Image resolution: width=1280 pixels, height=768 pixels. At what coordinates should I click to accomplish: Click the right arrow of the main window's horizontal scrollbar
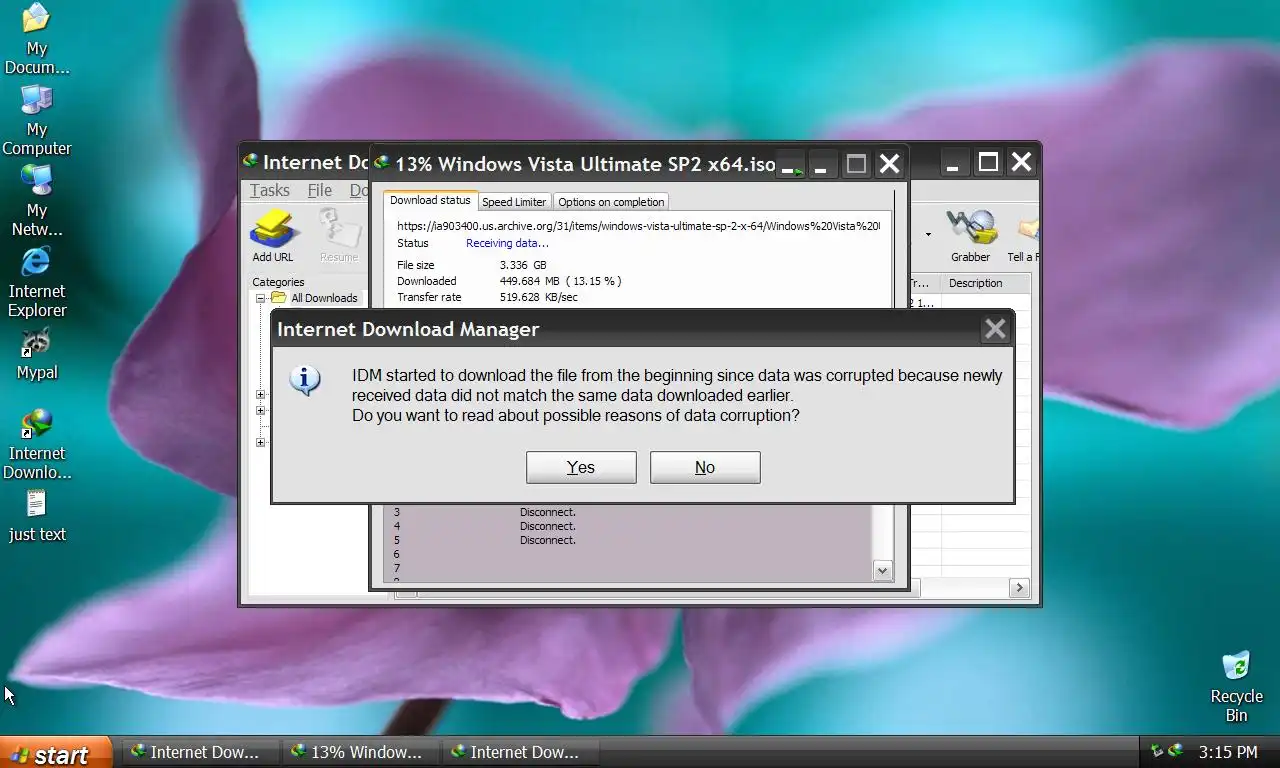coord(1019,587)
